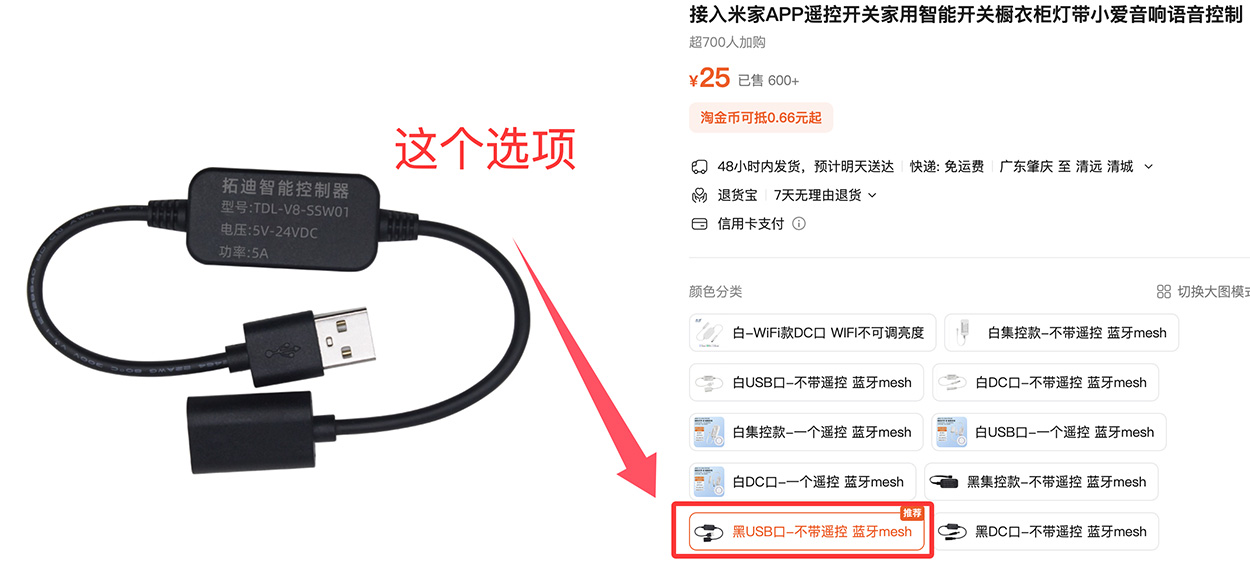Click the 淘金币可抵0.66元起 coupon badge
The width and height of the screenshot is (1250, 562).
pos(761,117)
